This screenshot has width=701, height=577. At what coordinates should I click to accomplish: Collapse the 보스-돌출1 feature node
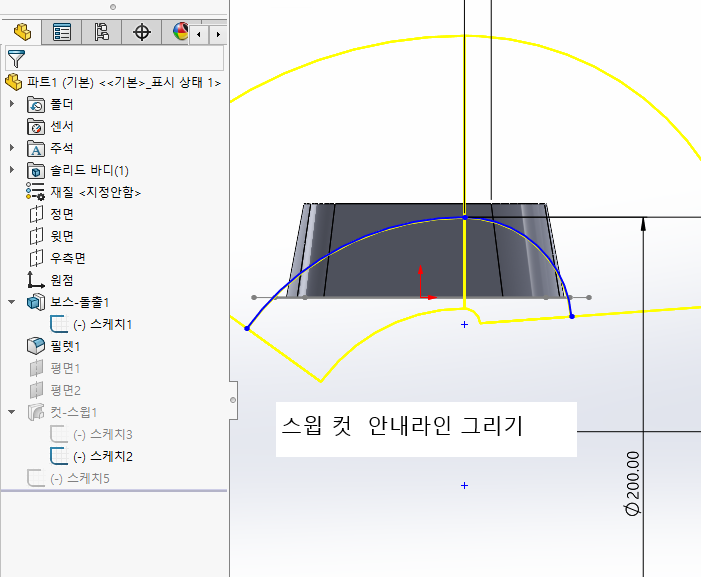point(12,302)
